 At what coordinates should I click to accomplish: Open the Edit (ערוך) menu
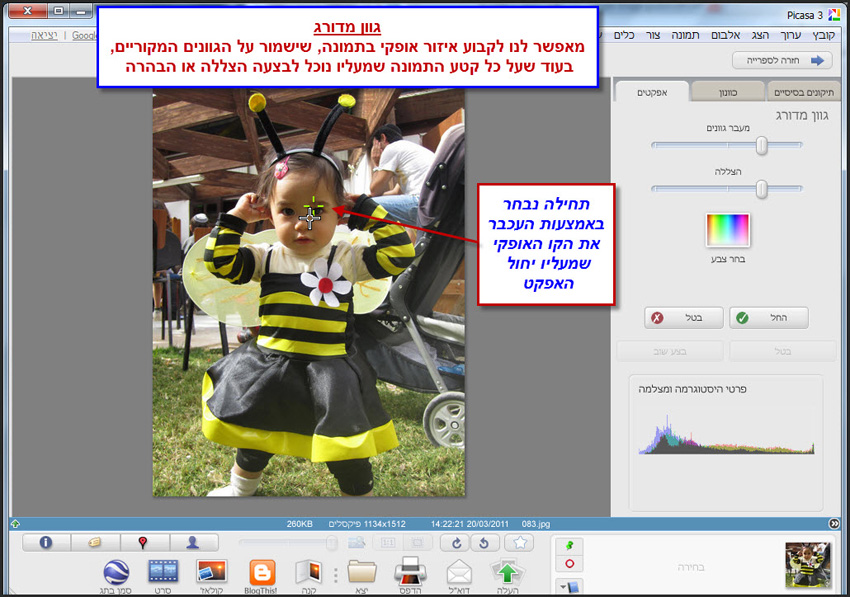coord(790,35)
